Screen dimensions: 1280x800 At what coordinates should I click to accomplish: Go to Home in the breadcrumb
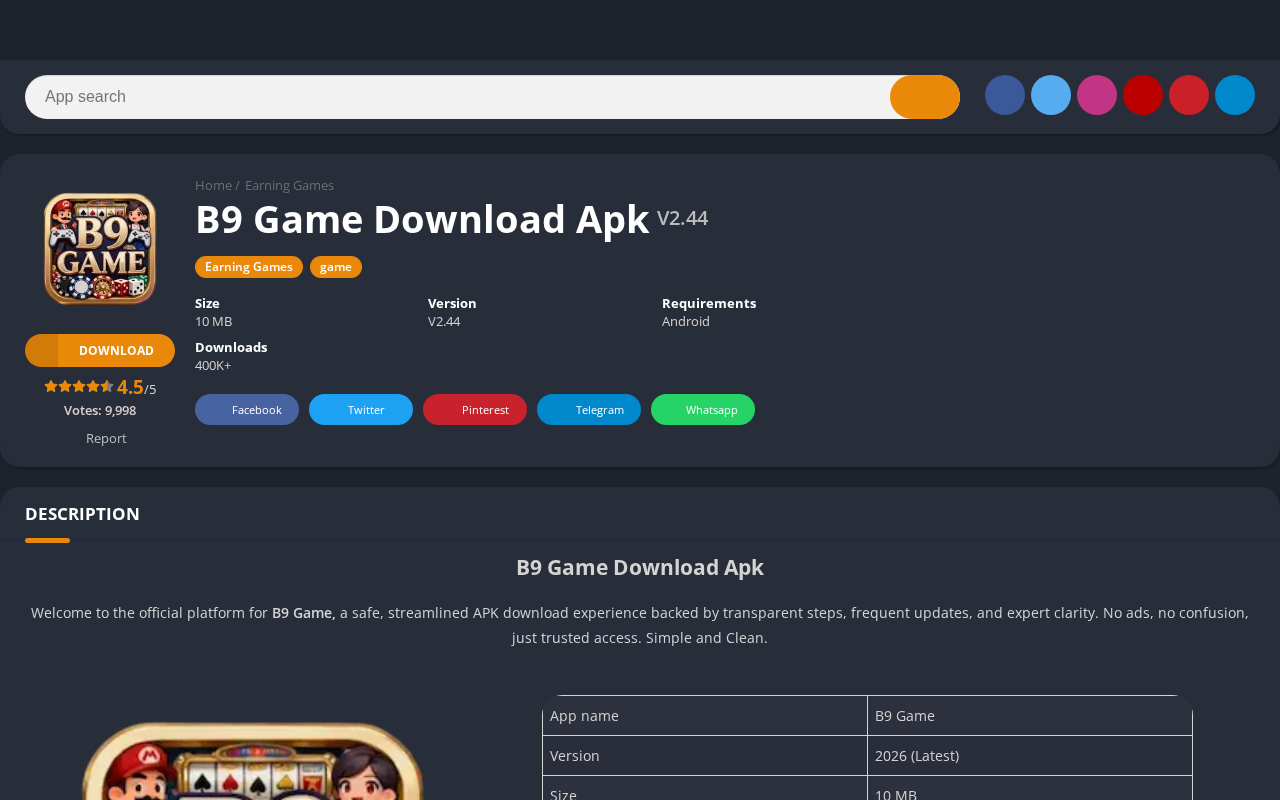(x=213, y=185)
